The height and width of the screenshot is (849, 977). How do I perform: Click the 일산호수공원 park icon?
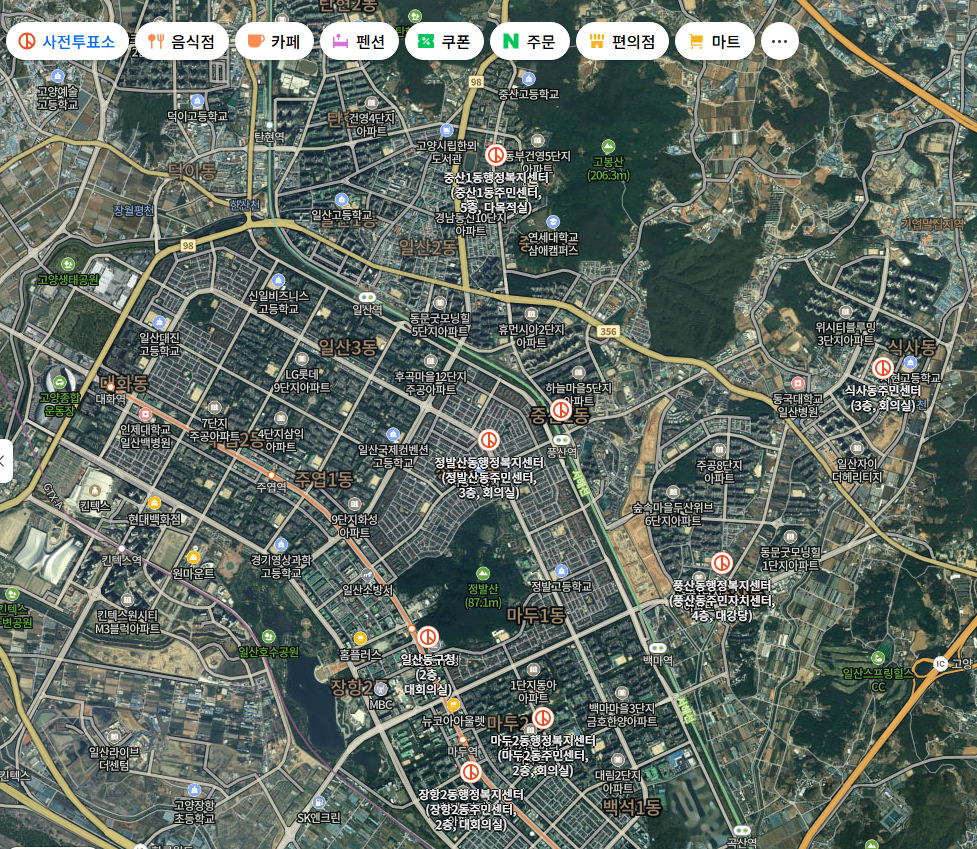(269, 636)
